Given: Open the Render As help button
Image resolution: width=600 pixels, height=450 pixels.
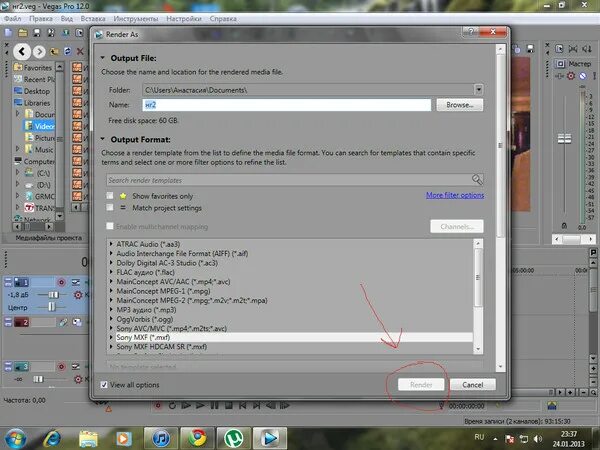Looking at the screenshot, I should [471, 32].
